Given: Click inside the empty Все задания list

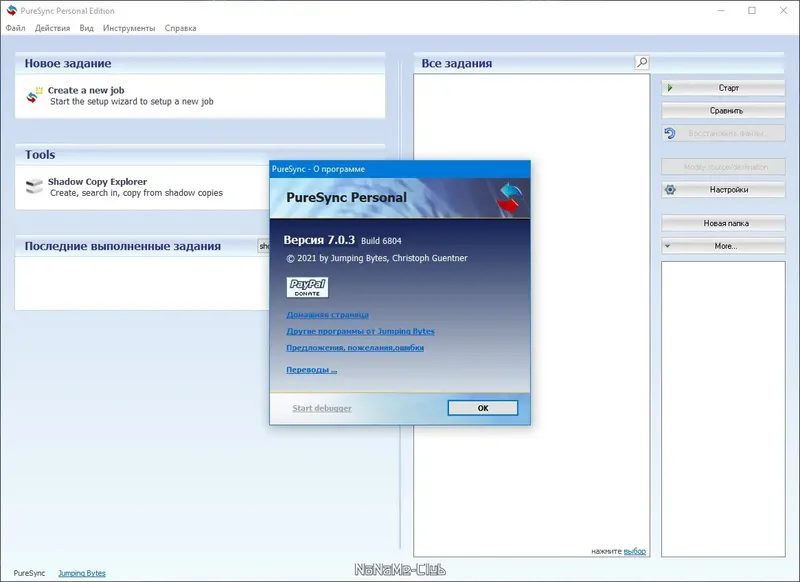Looking at the screenshot, I should click(x=531, y=315).
